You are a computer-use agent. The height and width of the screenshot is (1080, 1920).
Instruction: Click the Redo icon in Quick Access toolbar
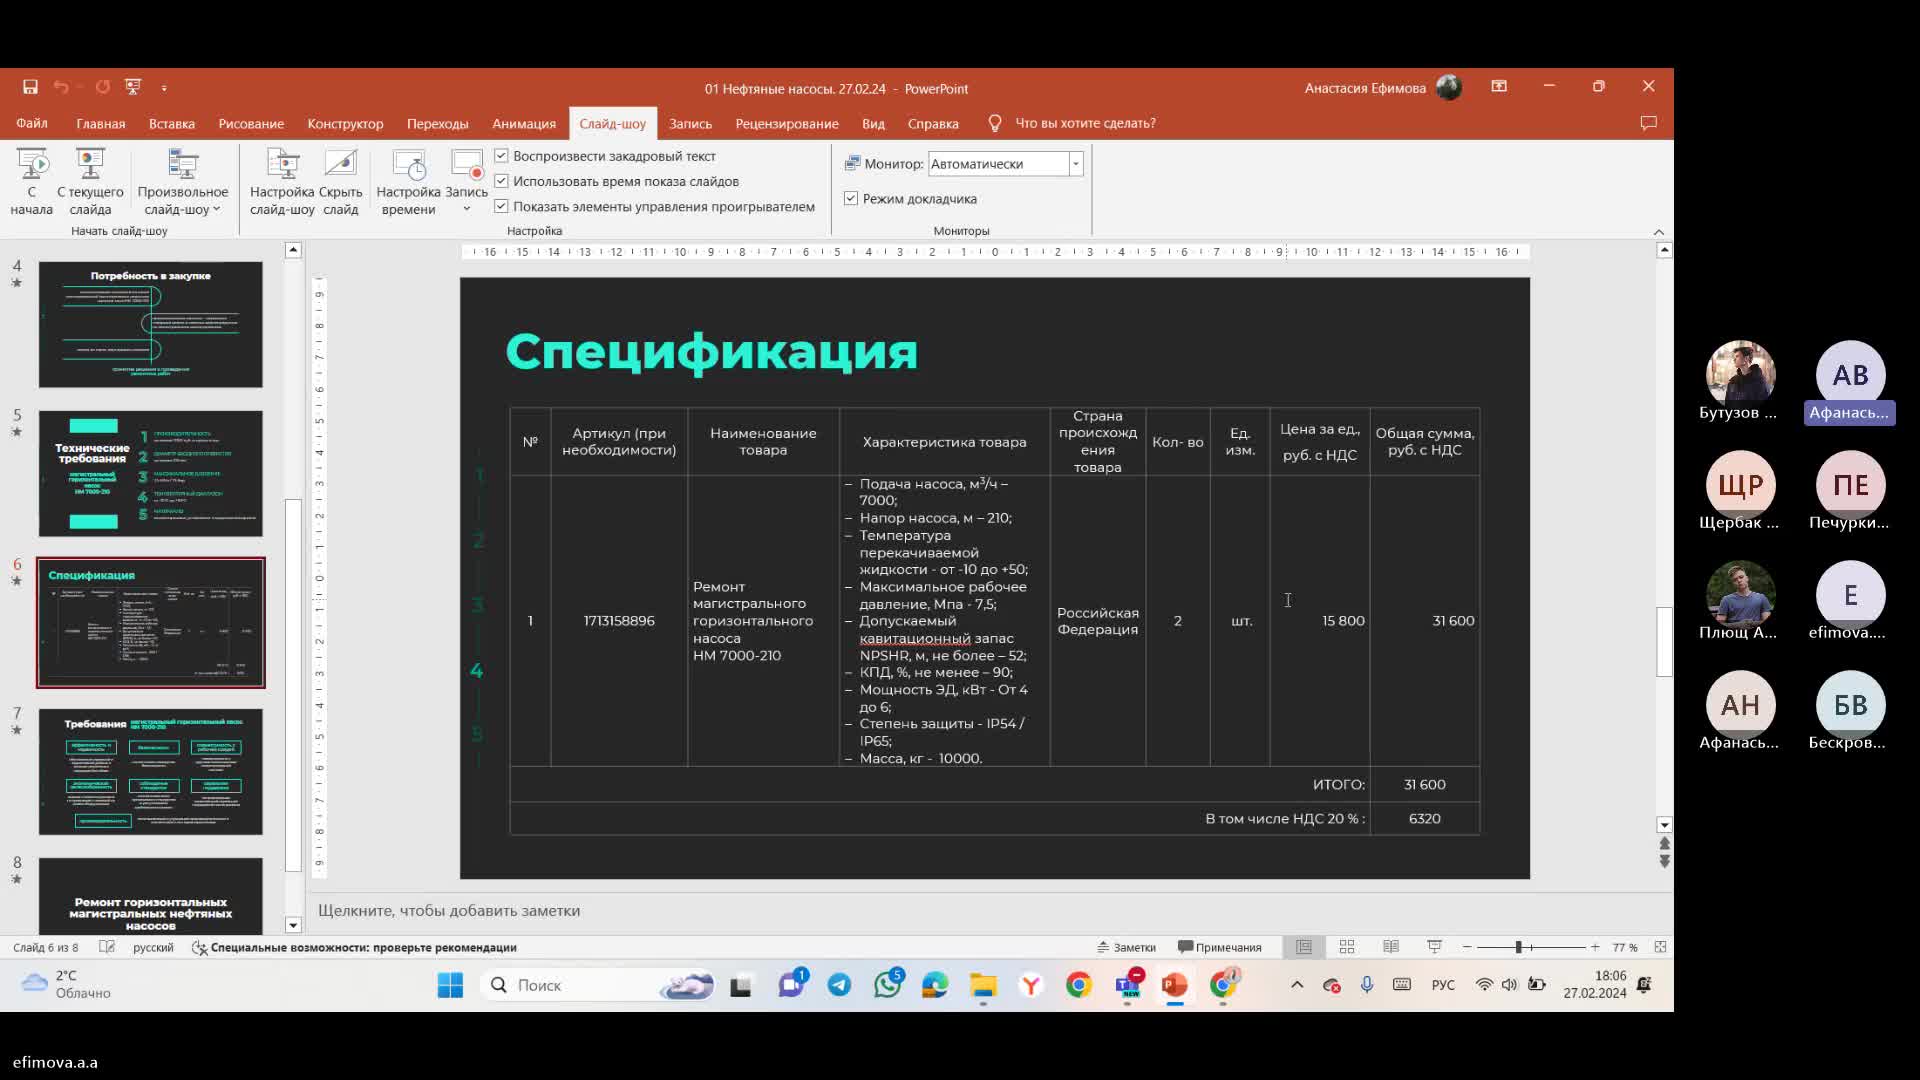[102, 87]
